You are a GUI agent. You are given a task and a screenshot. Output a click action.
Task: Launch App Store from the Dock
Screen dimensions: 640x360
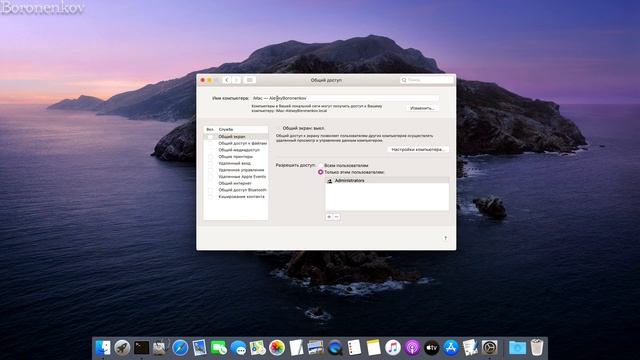coord(451,348)
